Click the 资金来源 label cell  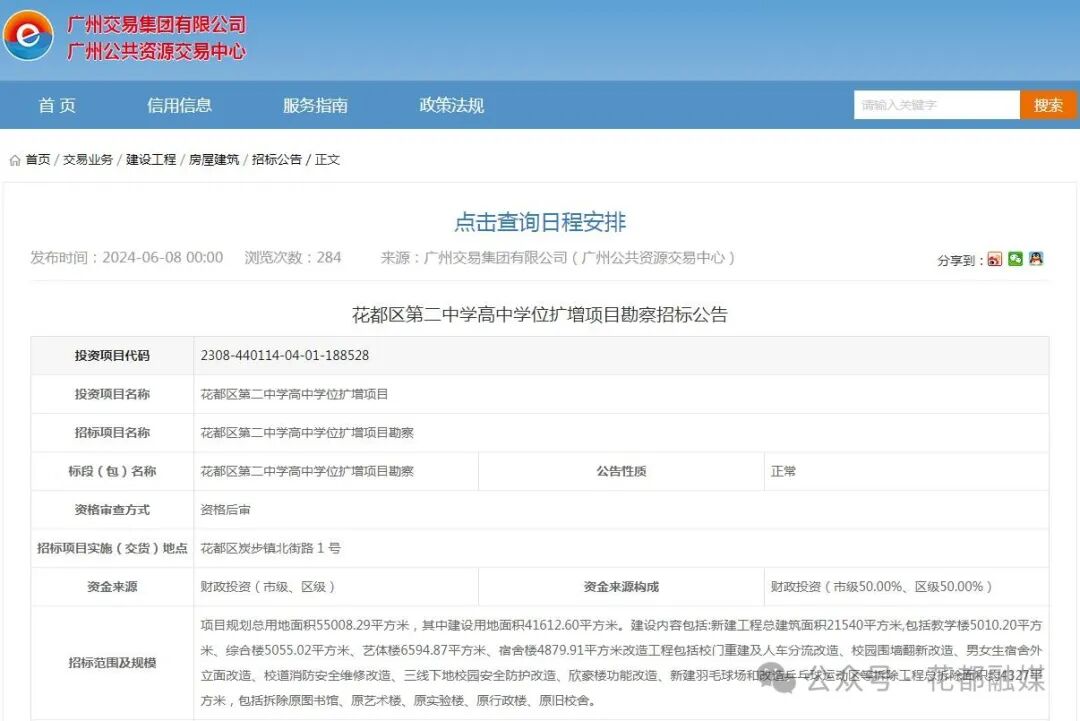pos(112,587)
